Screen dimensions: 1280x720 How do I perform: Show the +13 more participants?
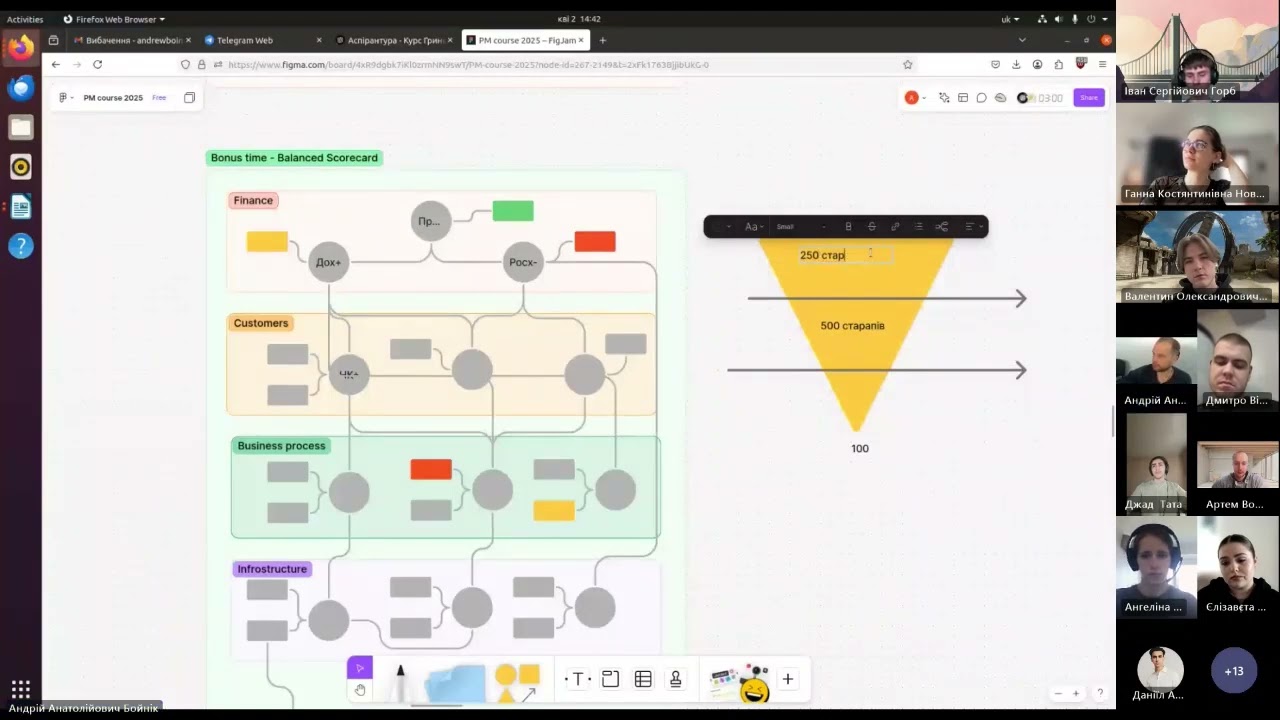pos(1234,671)
